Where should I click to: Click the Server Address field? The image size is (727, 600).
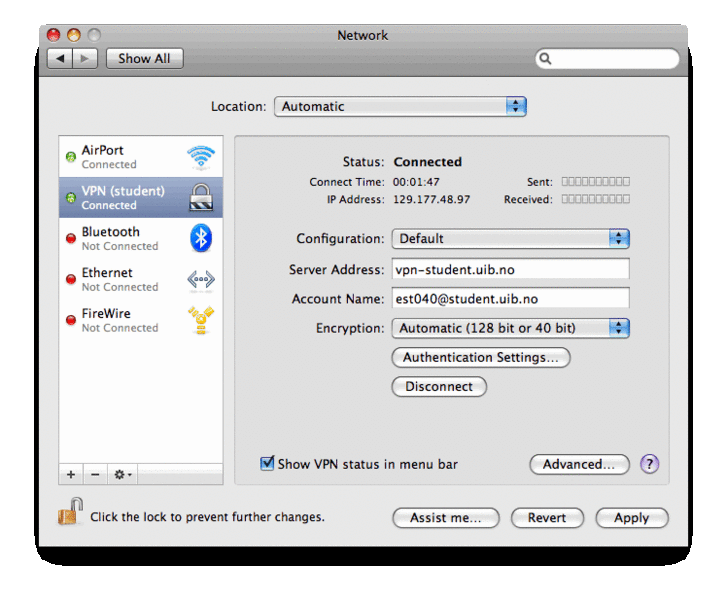[x=510, y=269]
